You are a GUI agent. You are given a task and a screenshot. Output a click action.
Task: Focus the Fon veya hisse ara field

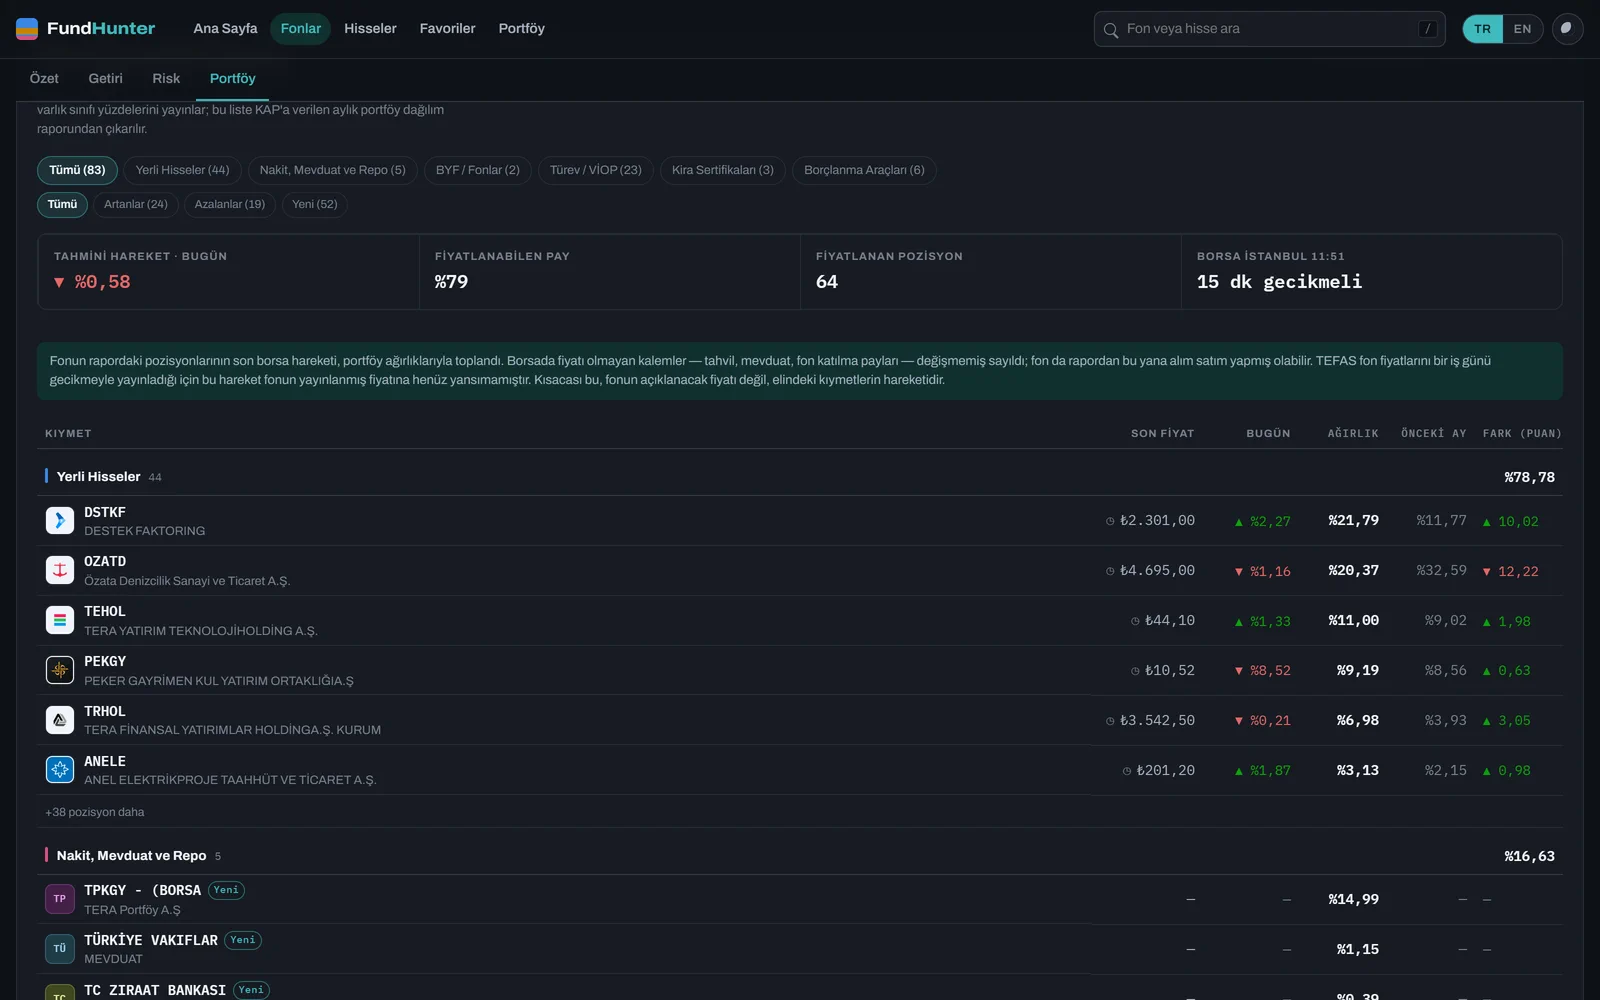[1268, 29]
